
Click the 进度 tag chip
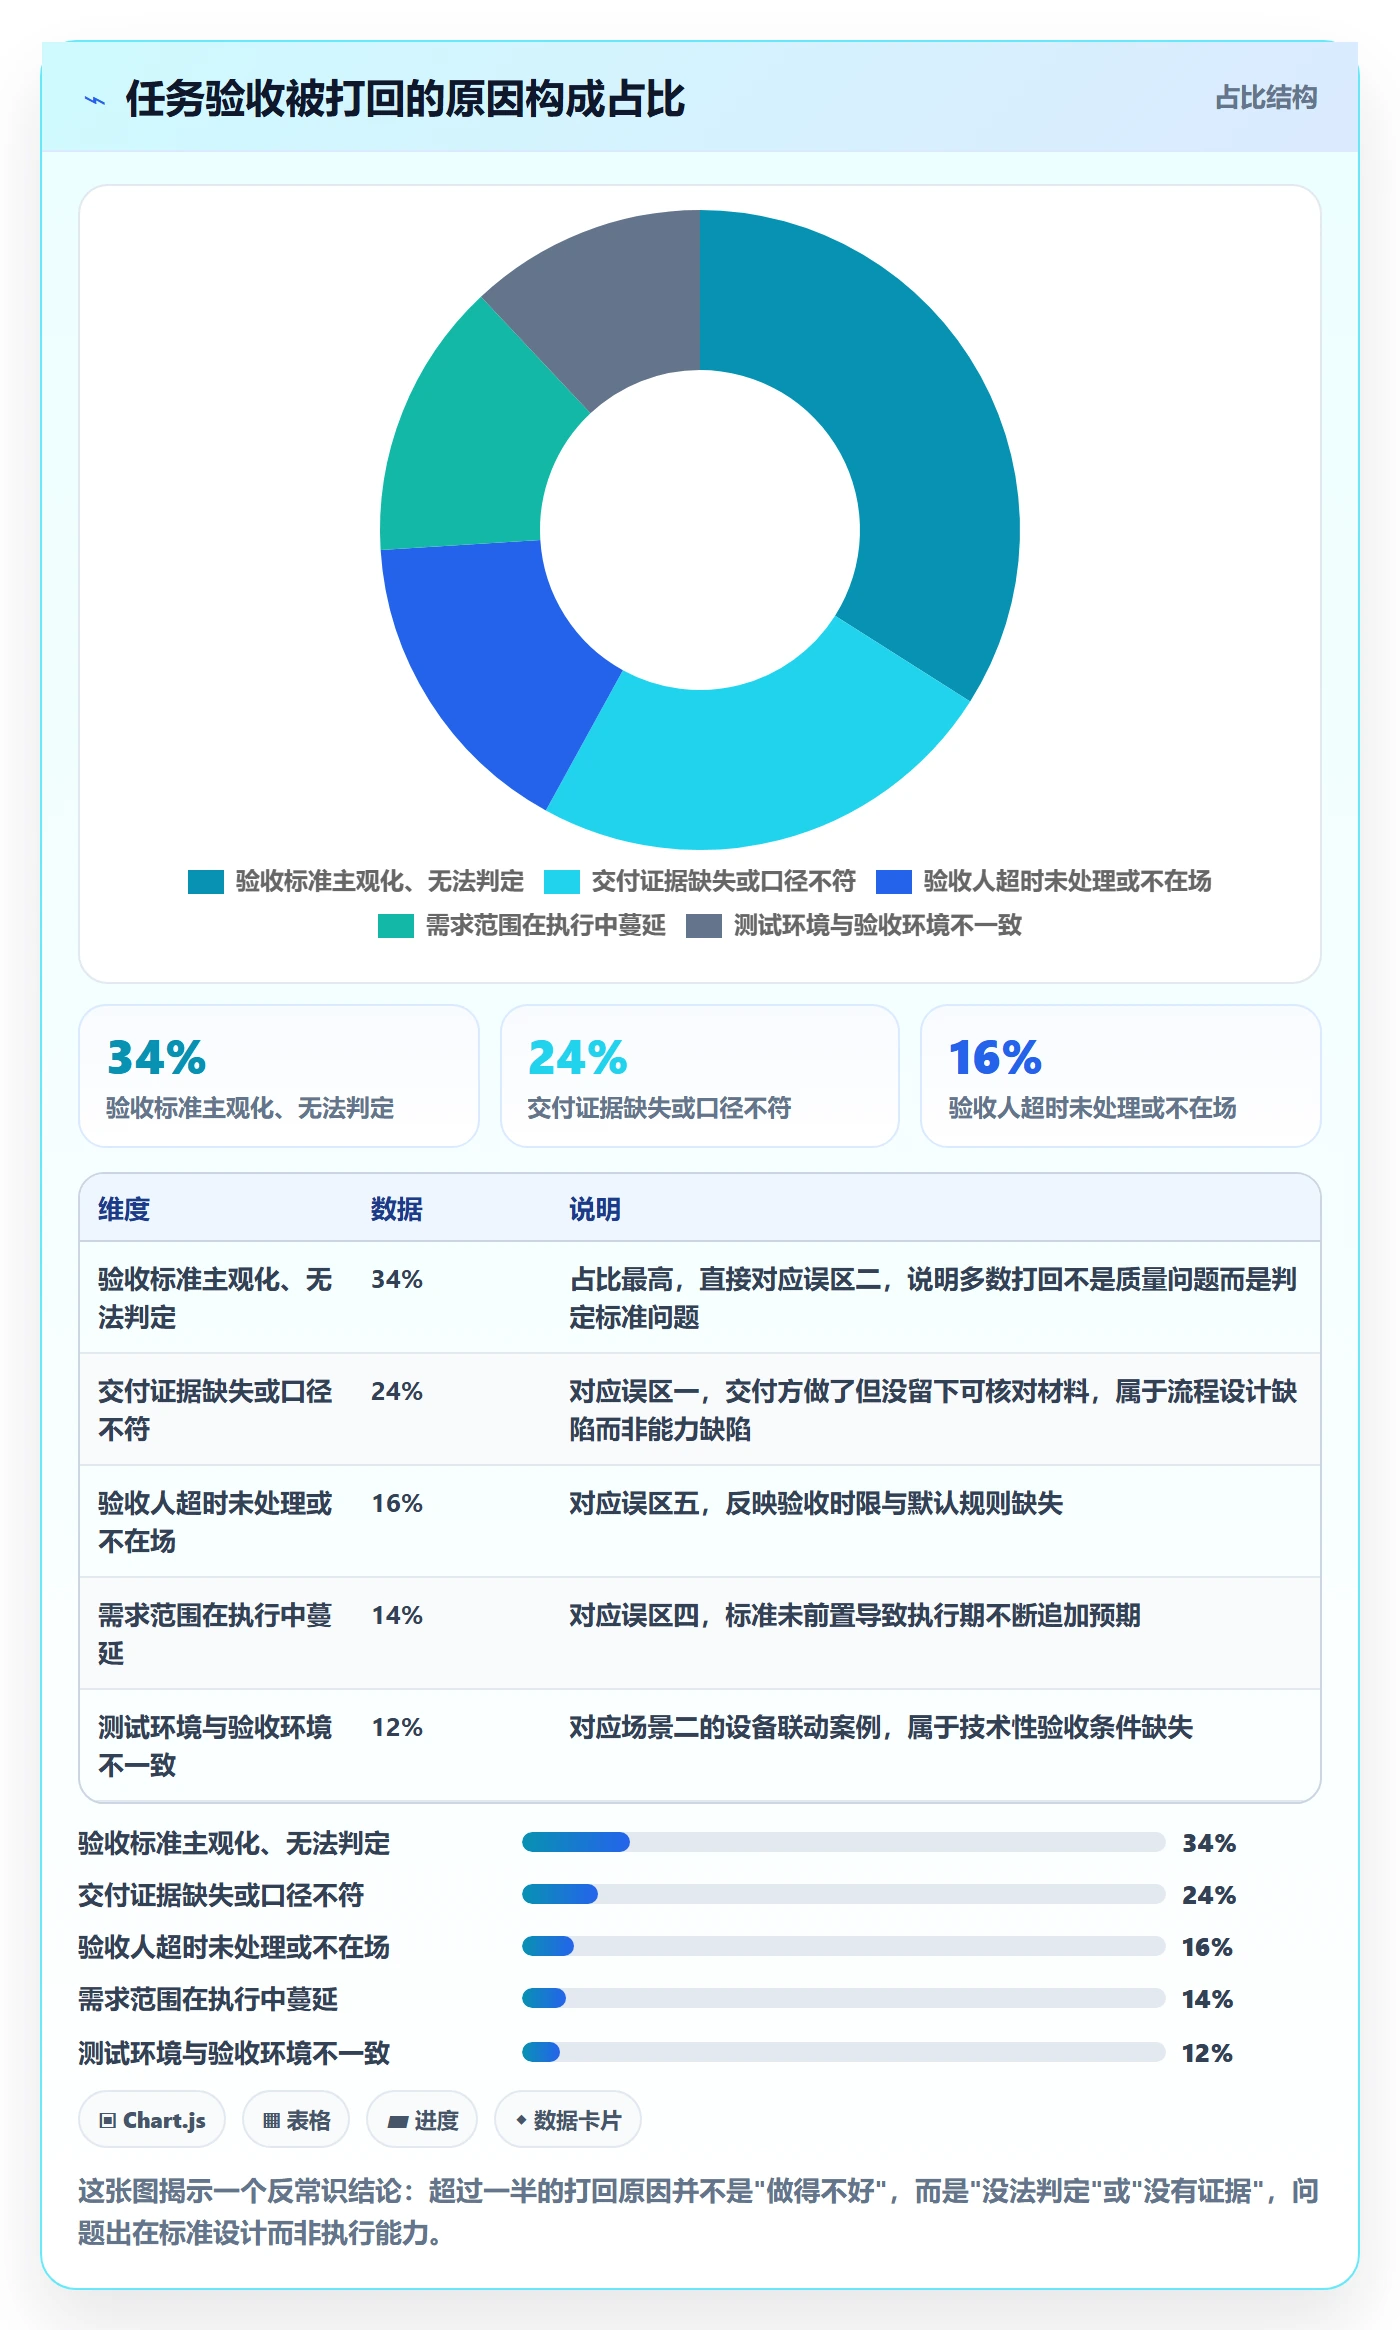[422, 2119]
